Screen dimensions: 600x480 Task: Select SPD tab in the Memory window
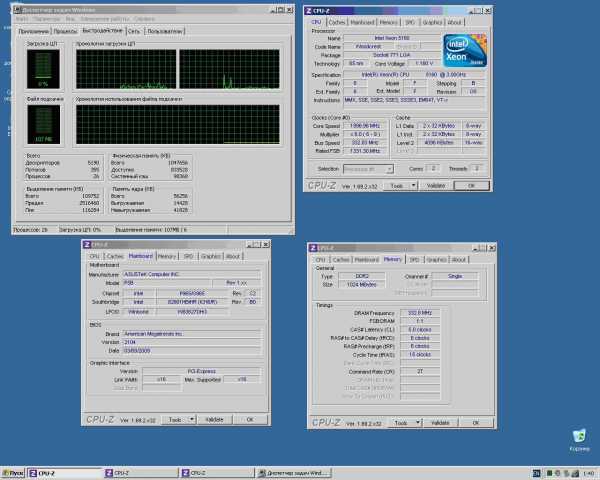pyautogui.click(x=414, y=258)
